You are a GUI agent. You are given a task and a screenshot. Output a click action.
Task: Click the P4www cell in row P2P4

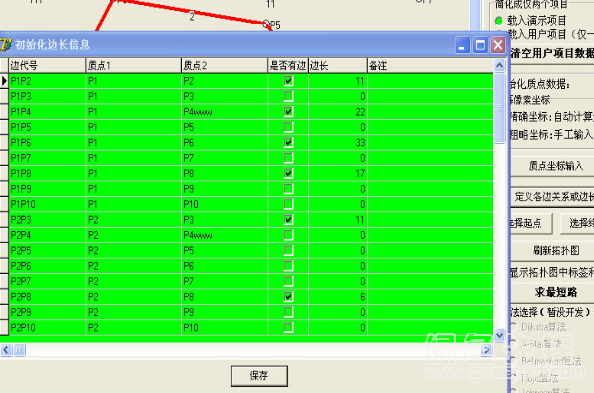click(x=224, y=235)
